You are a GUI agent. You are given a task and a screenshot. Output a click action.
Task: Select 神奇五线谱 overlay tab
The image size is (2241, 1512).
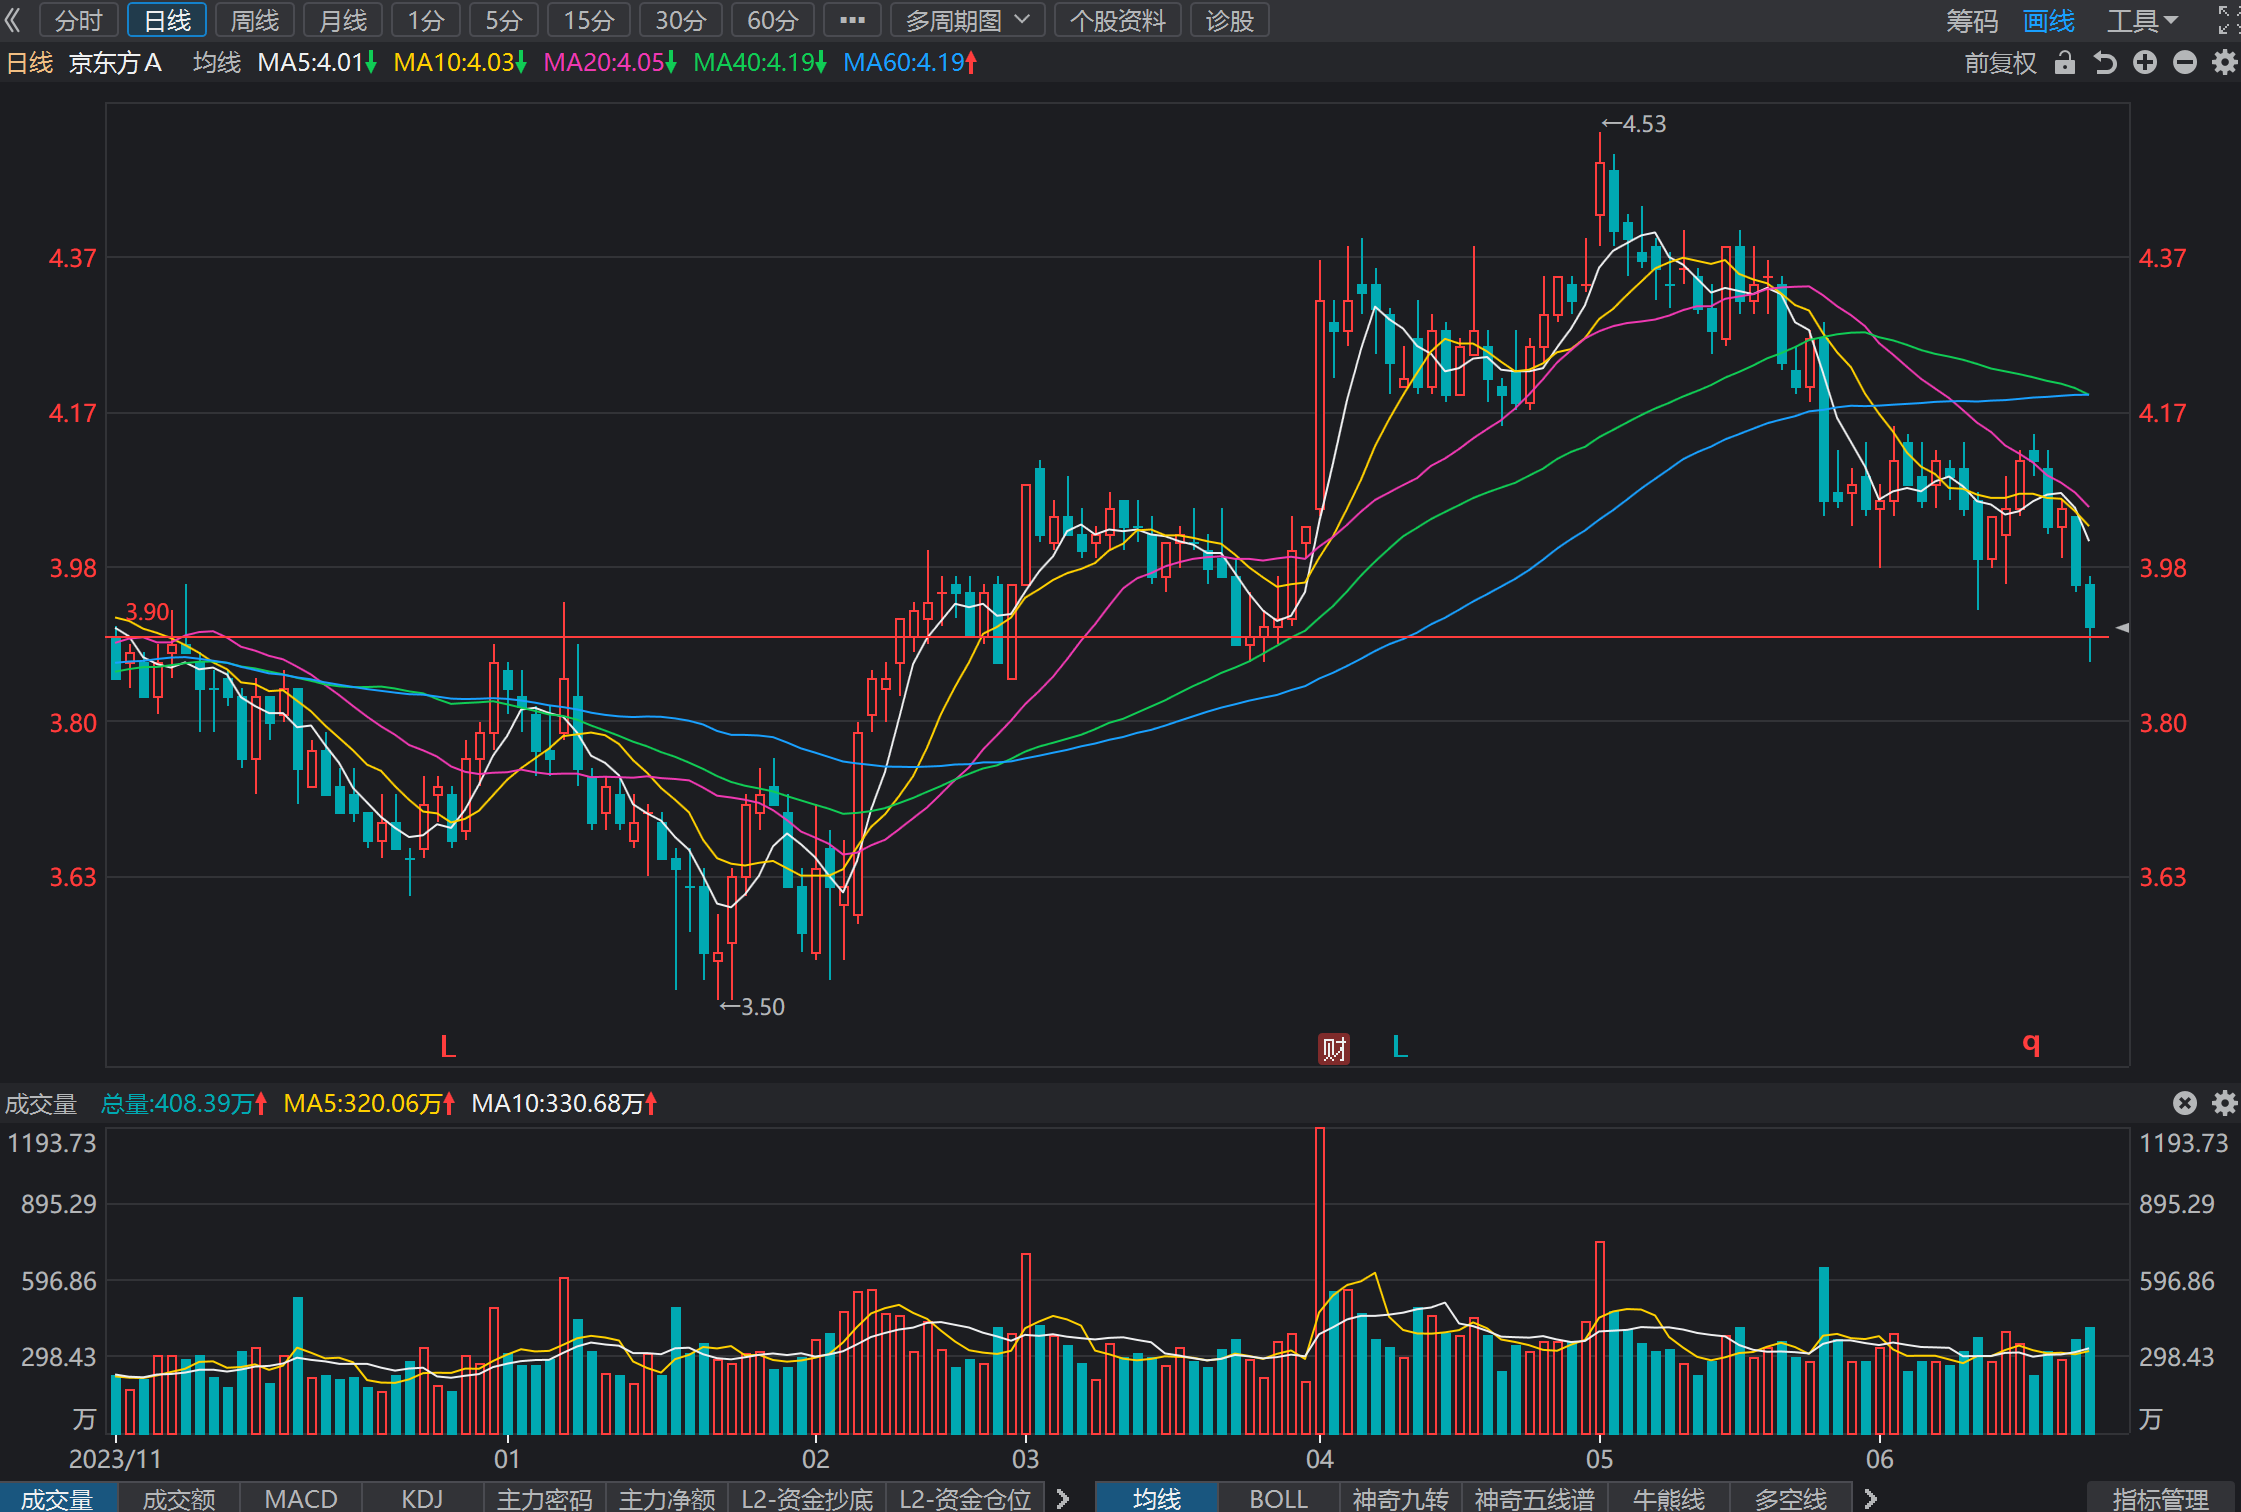(x=1535, y=1498)
